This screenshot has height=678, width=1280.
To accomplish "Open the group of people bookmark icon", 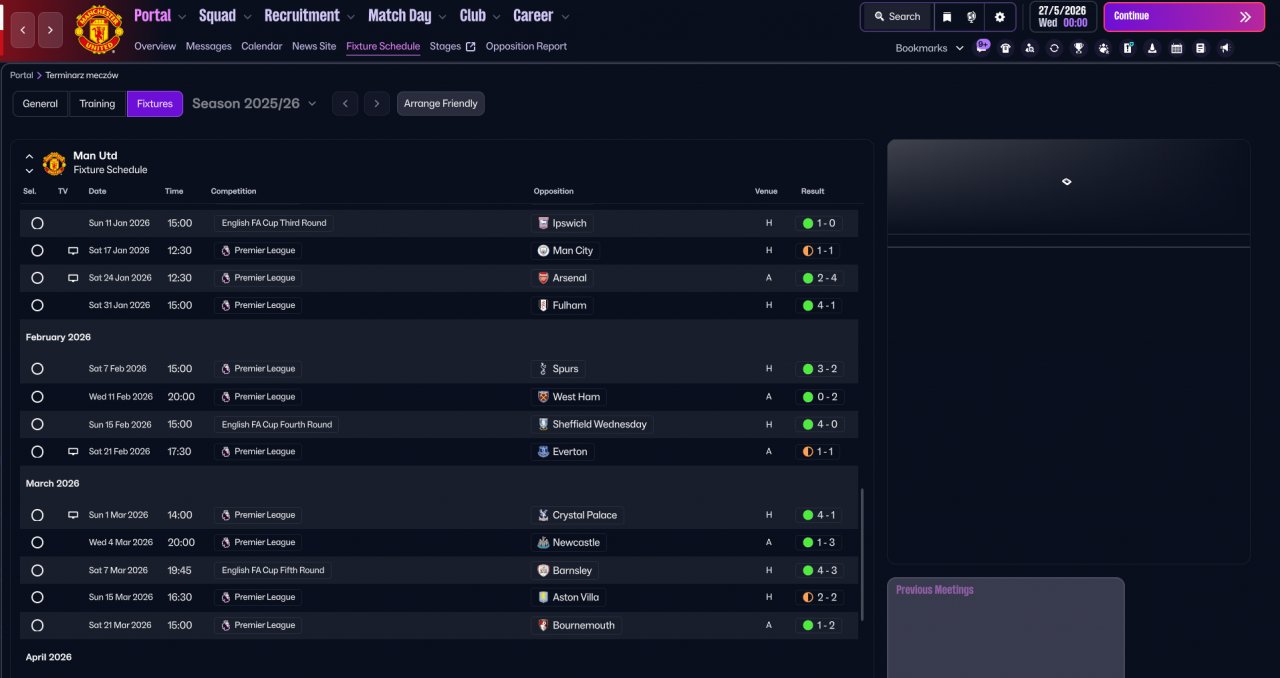I will pyautogui.click(x=1103, y=48).
